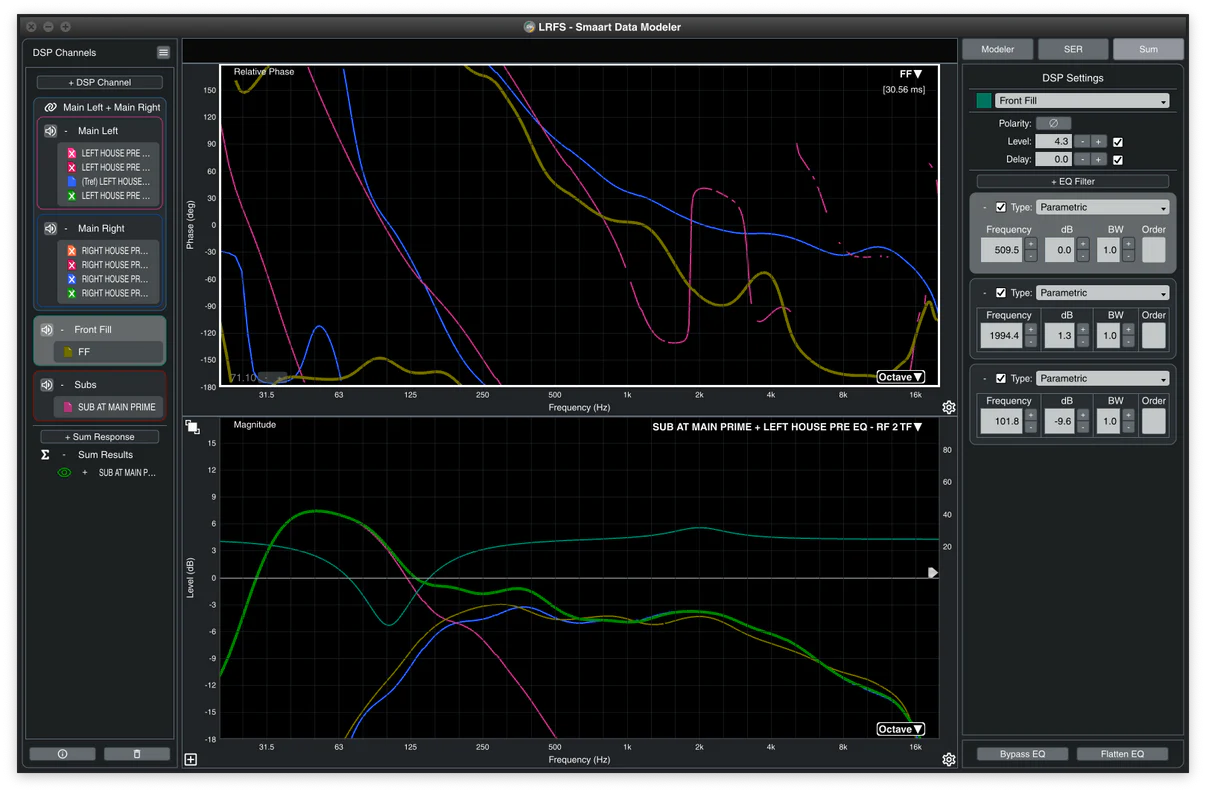Image resolution: width=1206 pixels, height=793 pixels.
Task: Uncheck the Delay enable checkbox
Action: (1118, 159)
